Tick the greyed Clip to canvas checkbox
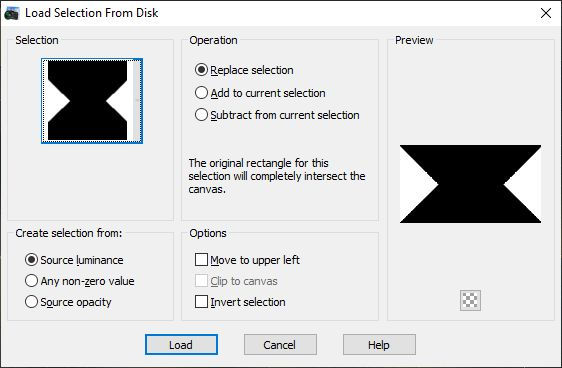 pos(236,281)
